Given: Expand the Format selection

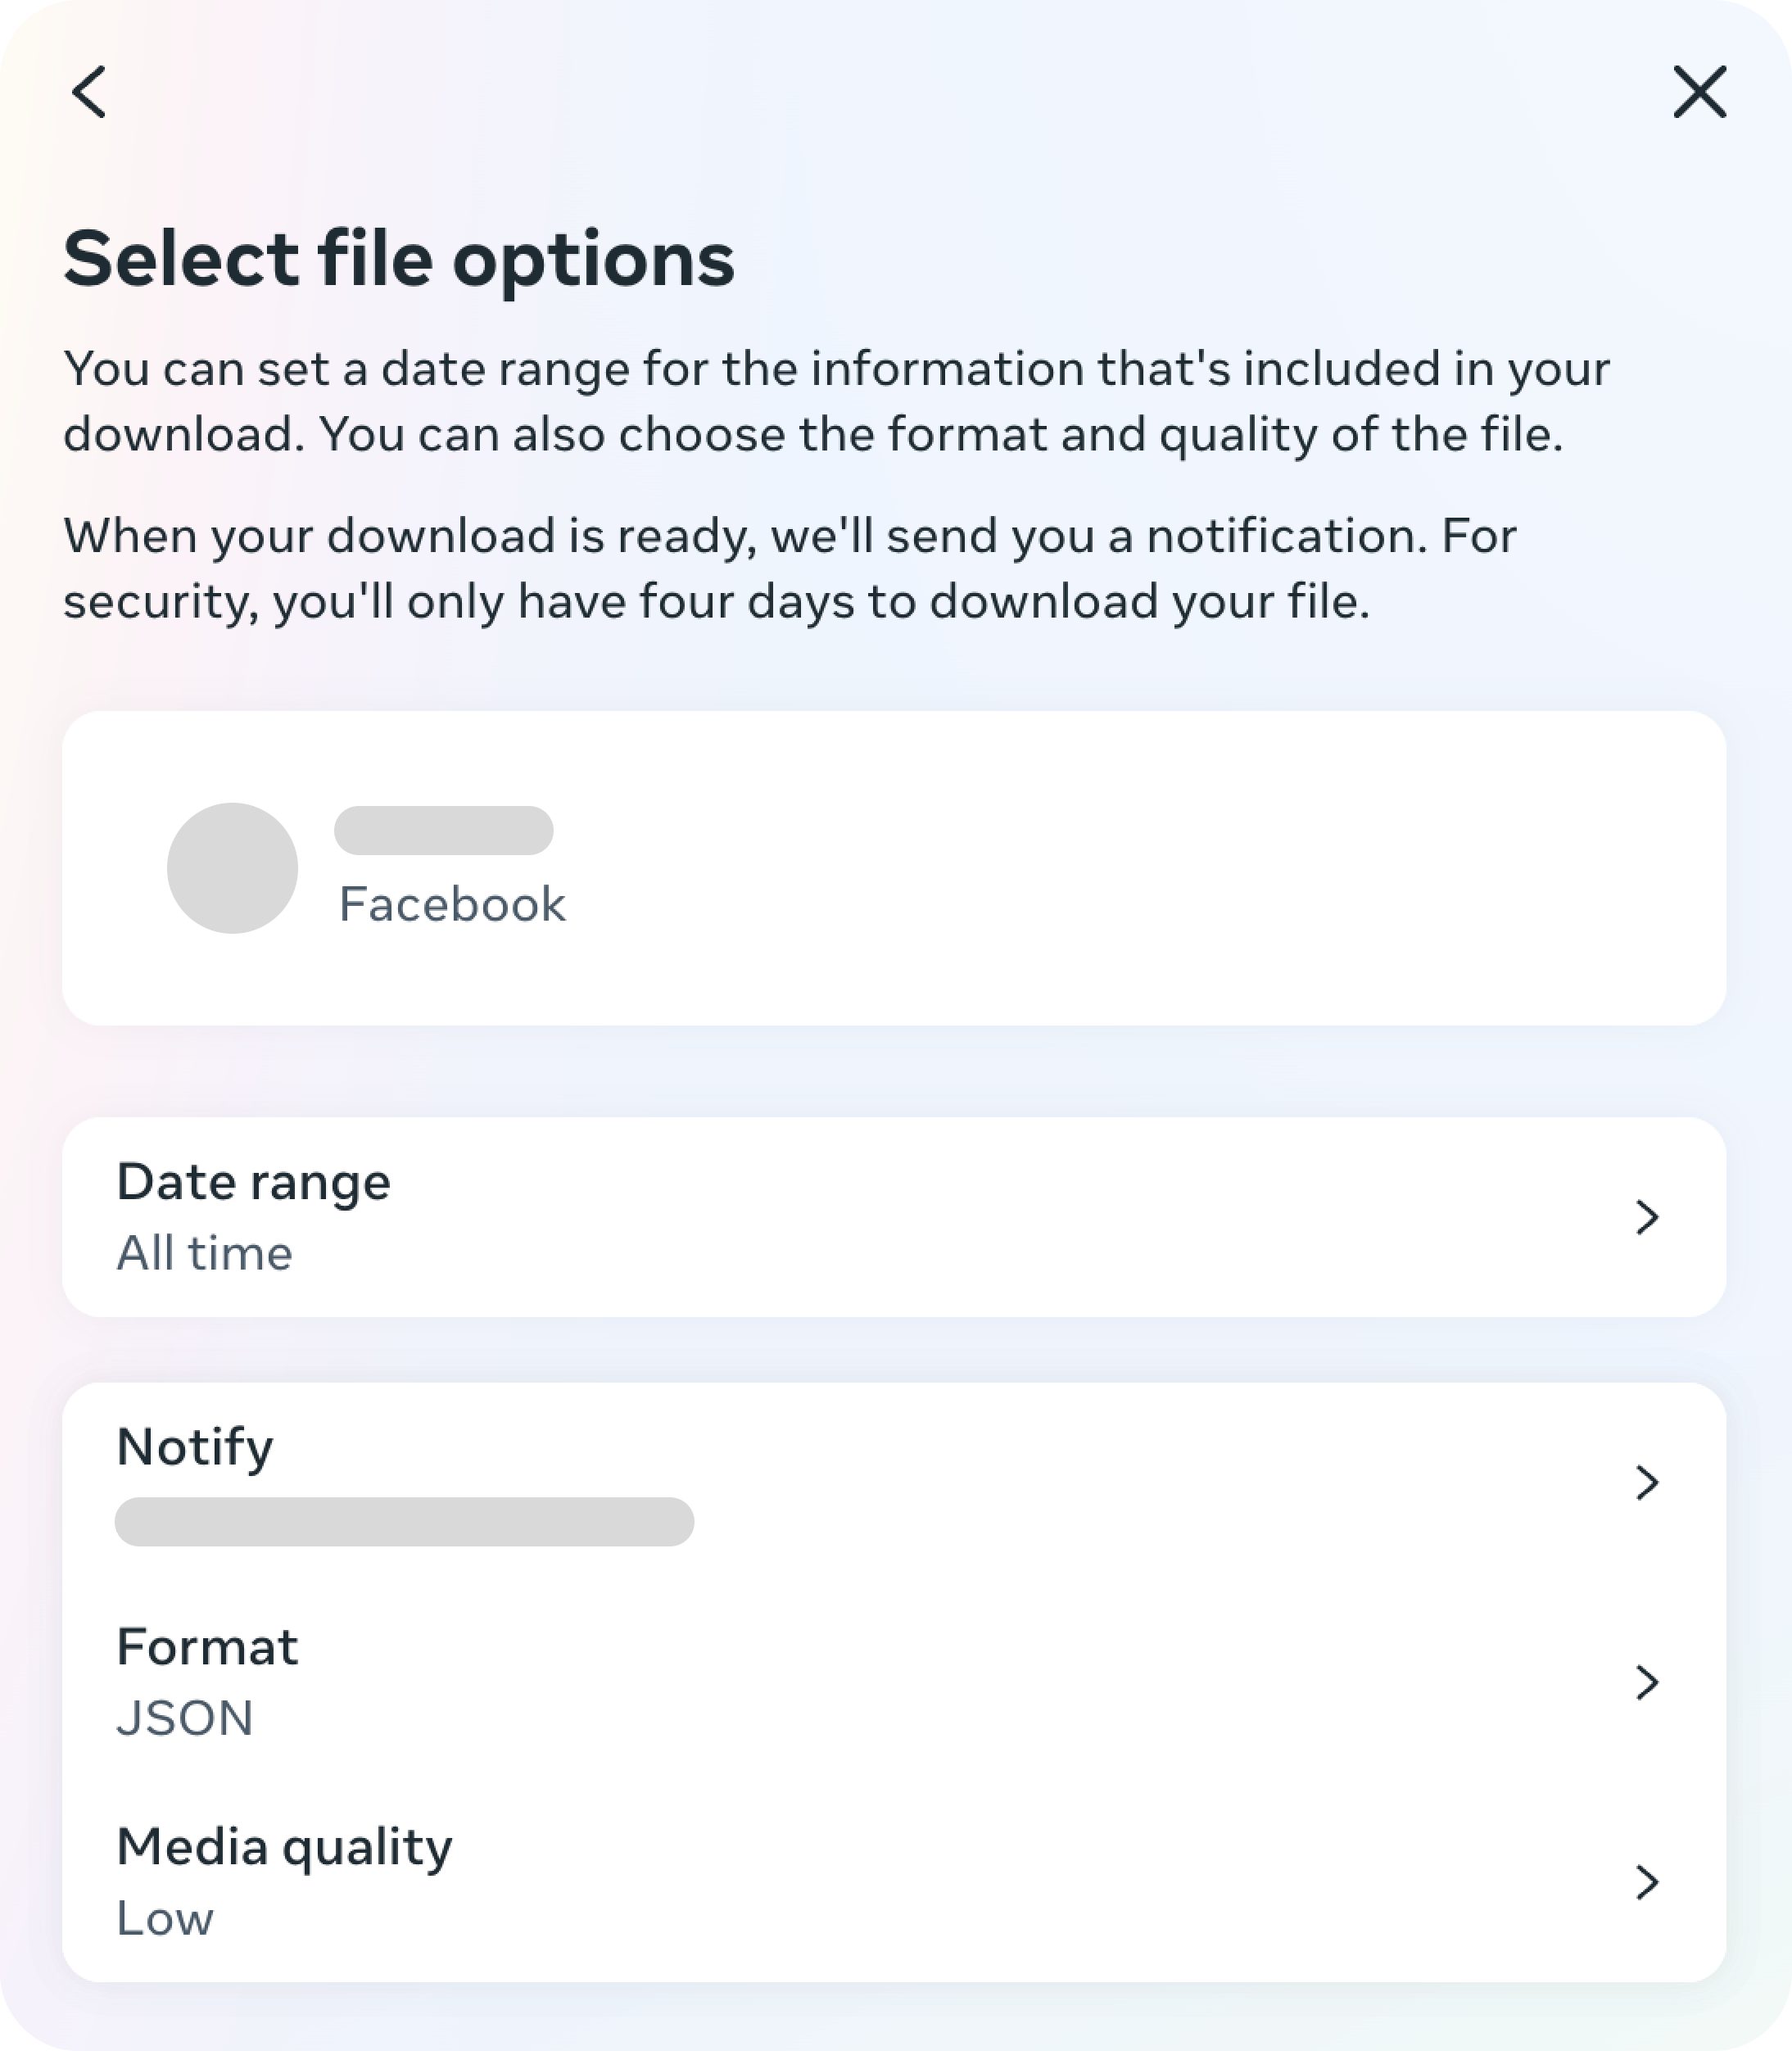Looking at the screenshot, I should tap(896, 1683).
